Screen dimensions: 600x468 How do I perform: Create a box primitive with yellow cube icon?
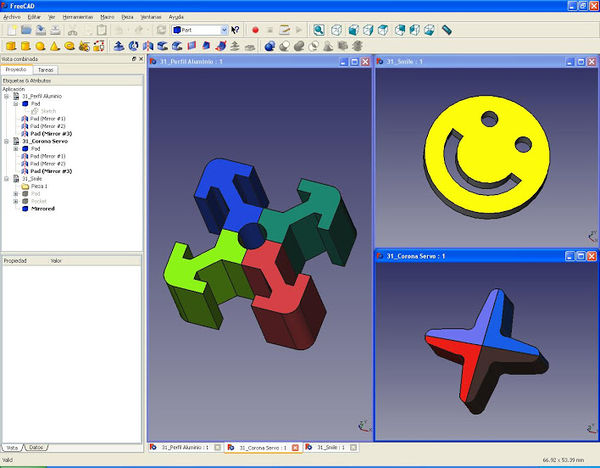tap(11, 46)
